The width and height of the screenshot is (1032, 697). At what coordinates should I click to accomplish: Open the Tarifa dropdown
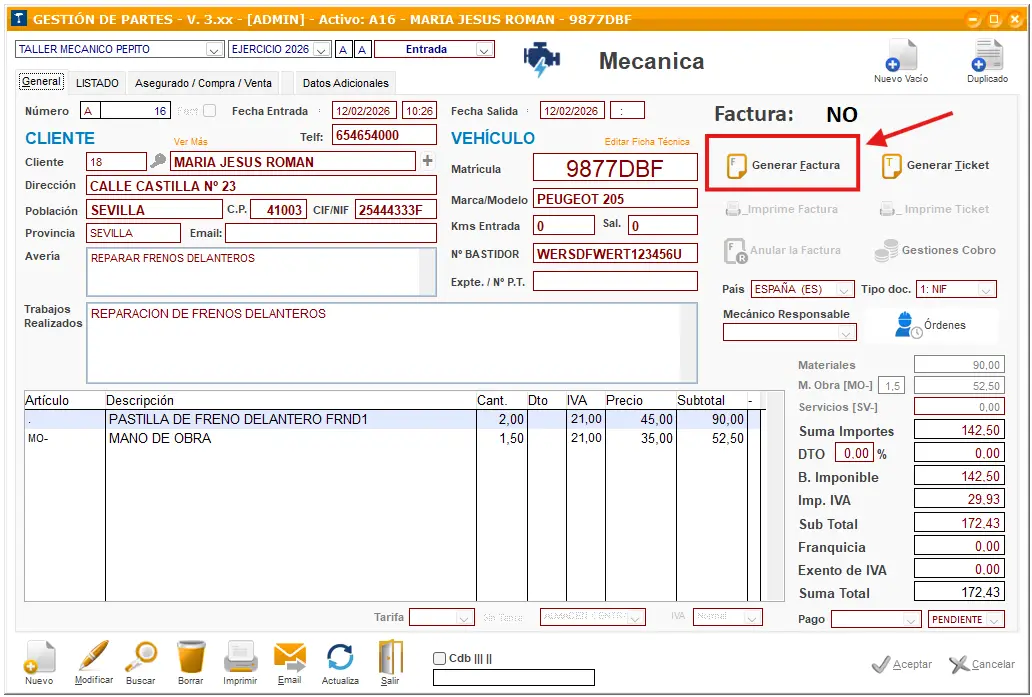pos(463,617)
